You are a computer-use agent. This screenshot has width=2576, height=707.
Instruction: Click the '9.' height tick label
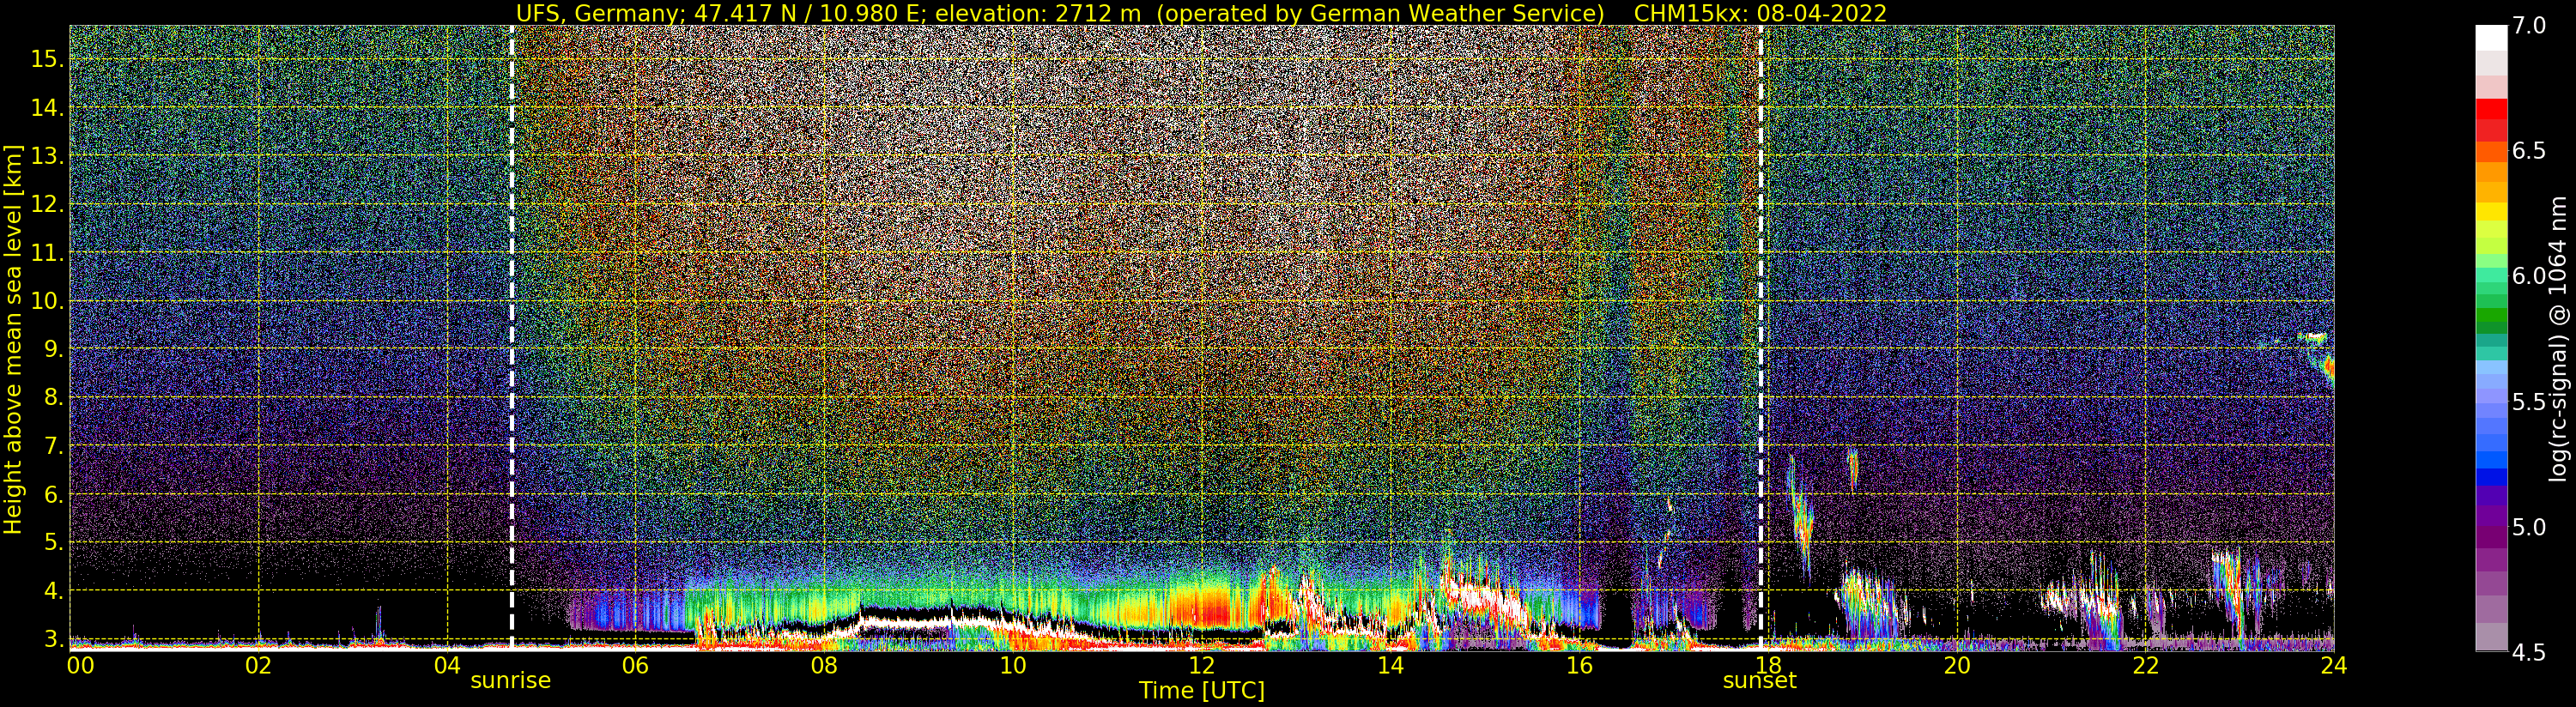click(53, 349)
